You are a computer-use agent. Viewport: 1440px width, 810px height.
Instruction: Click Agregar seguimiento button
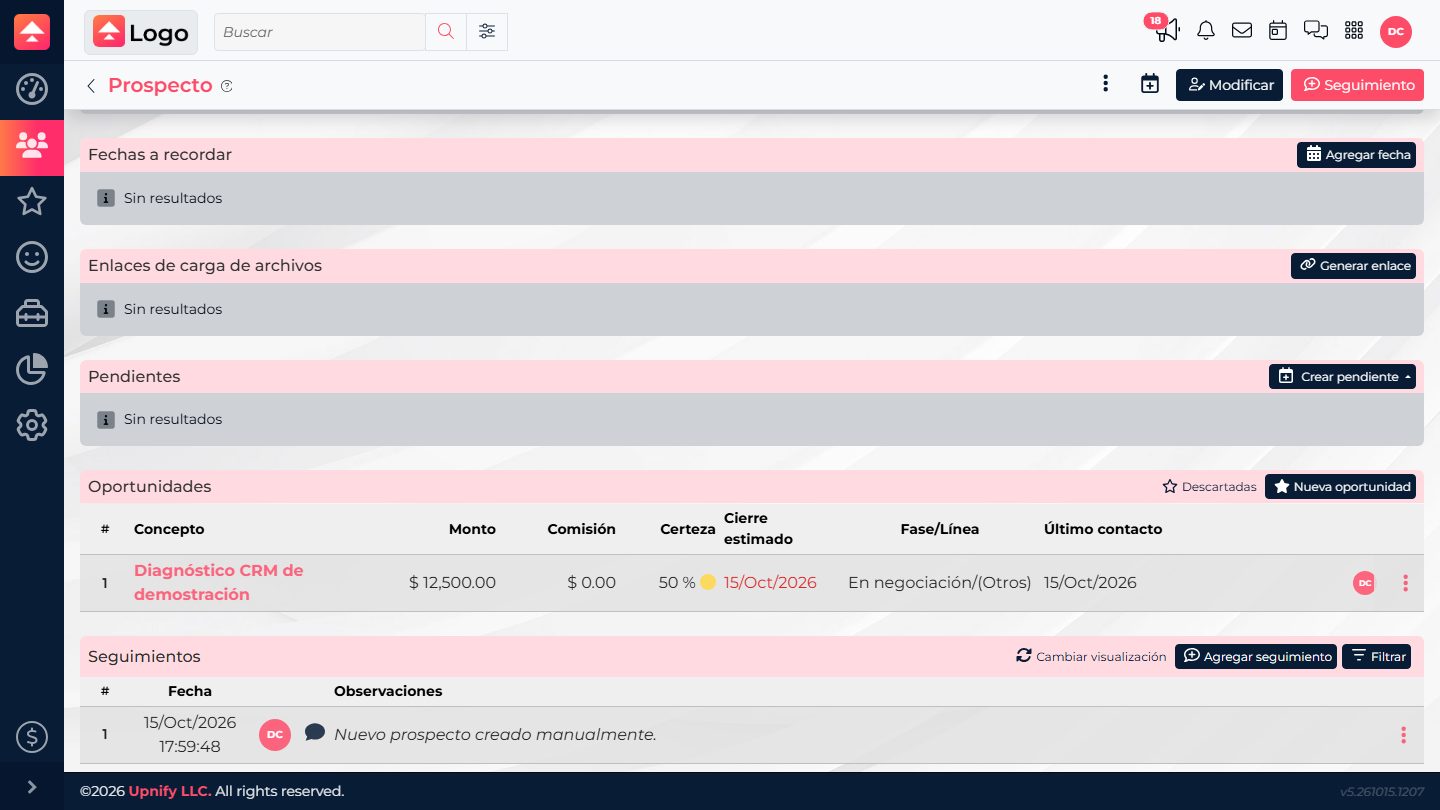click(x=1256, y=657)
